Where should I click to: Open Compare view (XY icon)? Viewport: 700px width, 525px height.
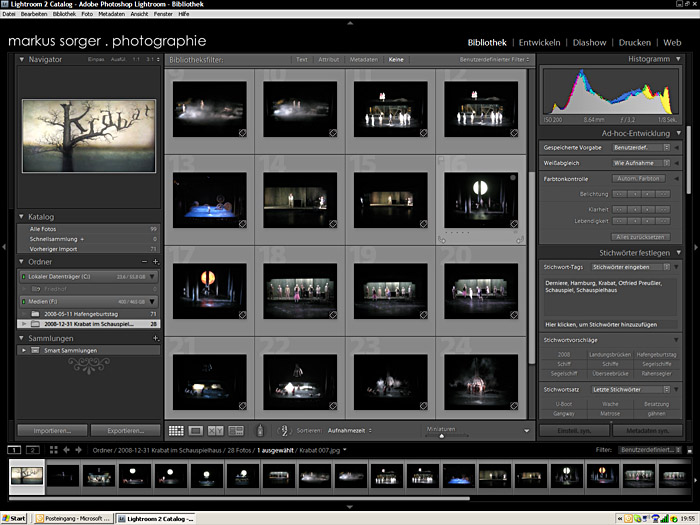(216, 430)
